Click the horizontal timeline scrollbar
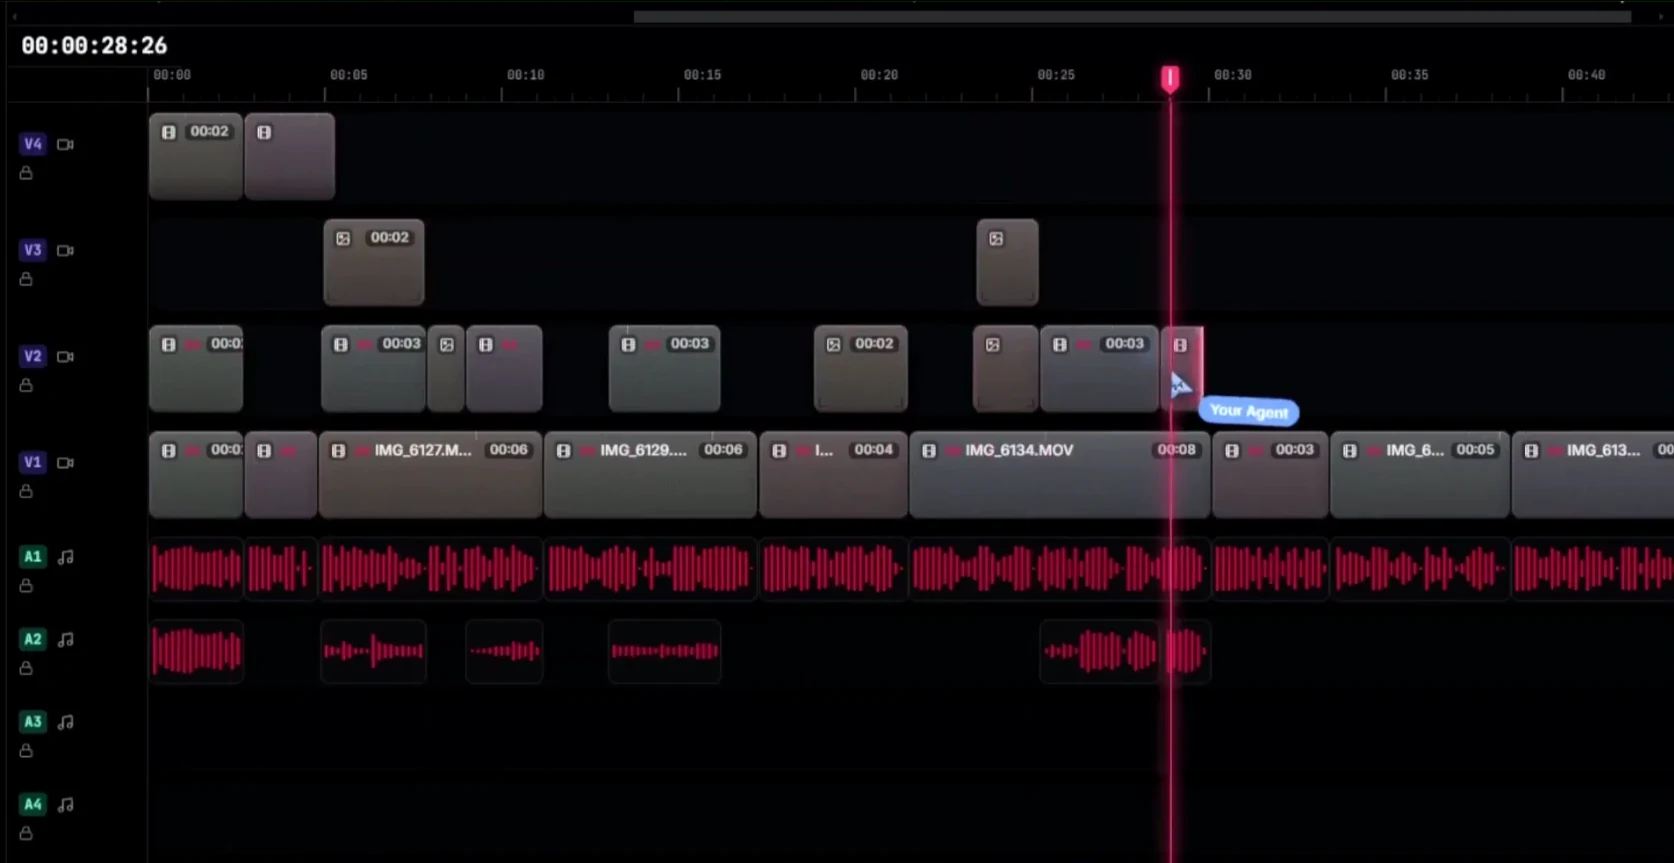Image resolution: width=1674 pixels, height=863 pixels. tap(1132, 17)
